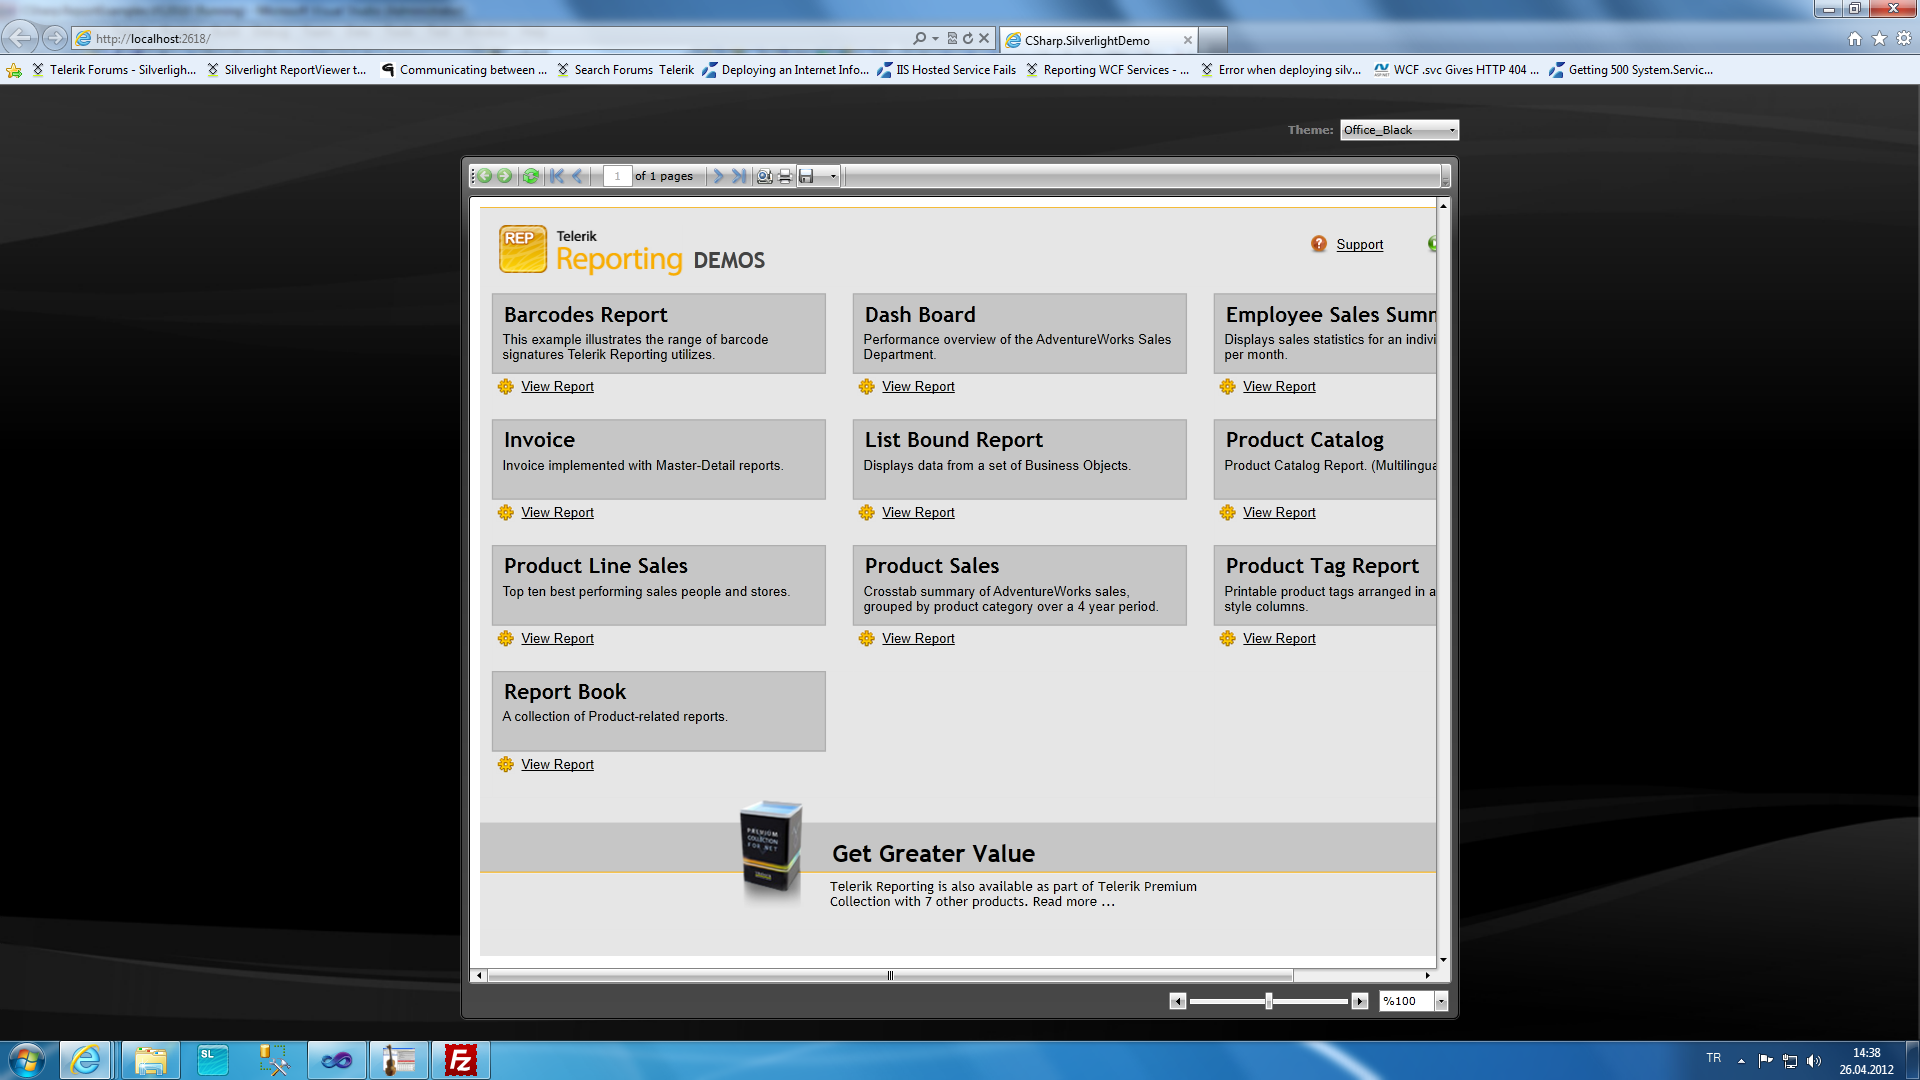
Task: Open FileZilla from the taskbar
Action: point(461,1060)
